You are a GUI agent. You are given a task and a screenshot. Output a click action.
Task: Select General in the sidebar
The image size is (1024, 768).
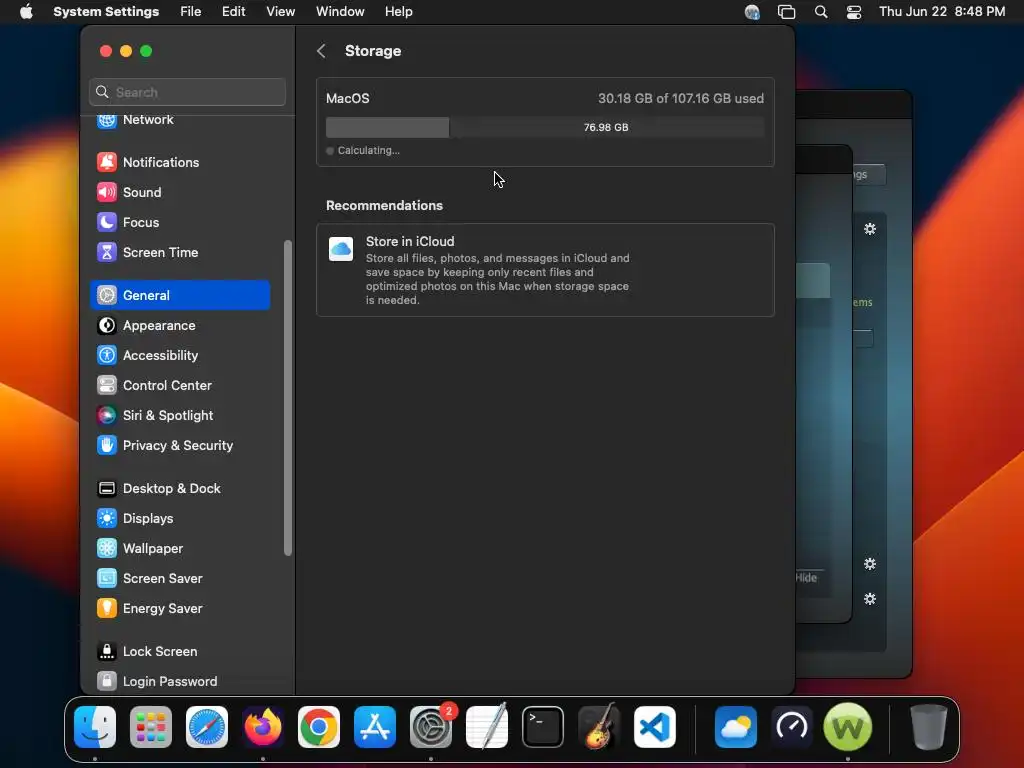coord(180,295)
